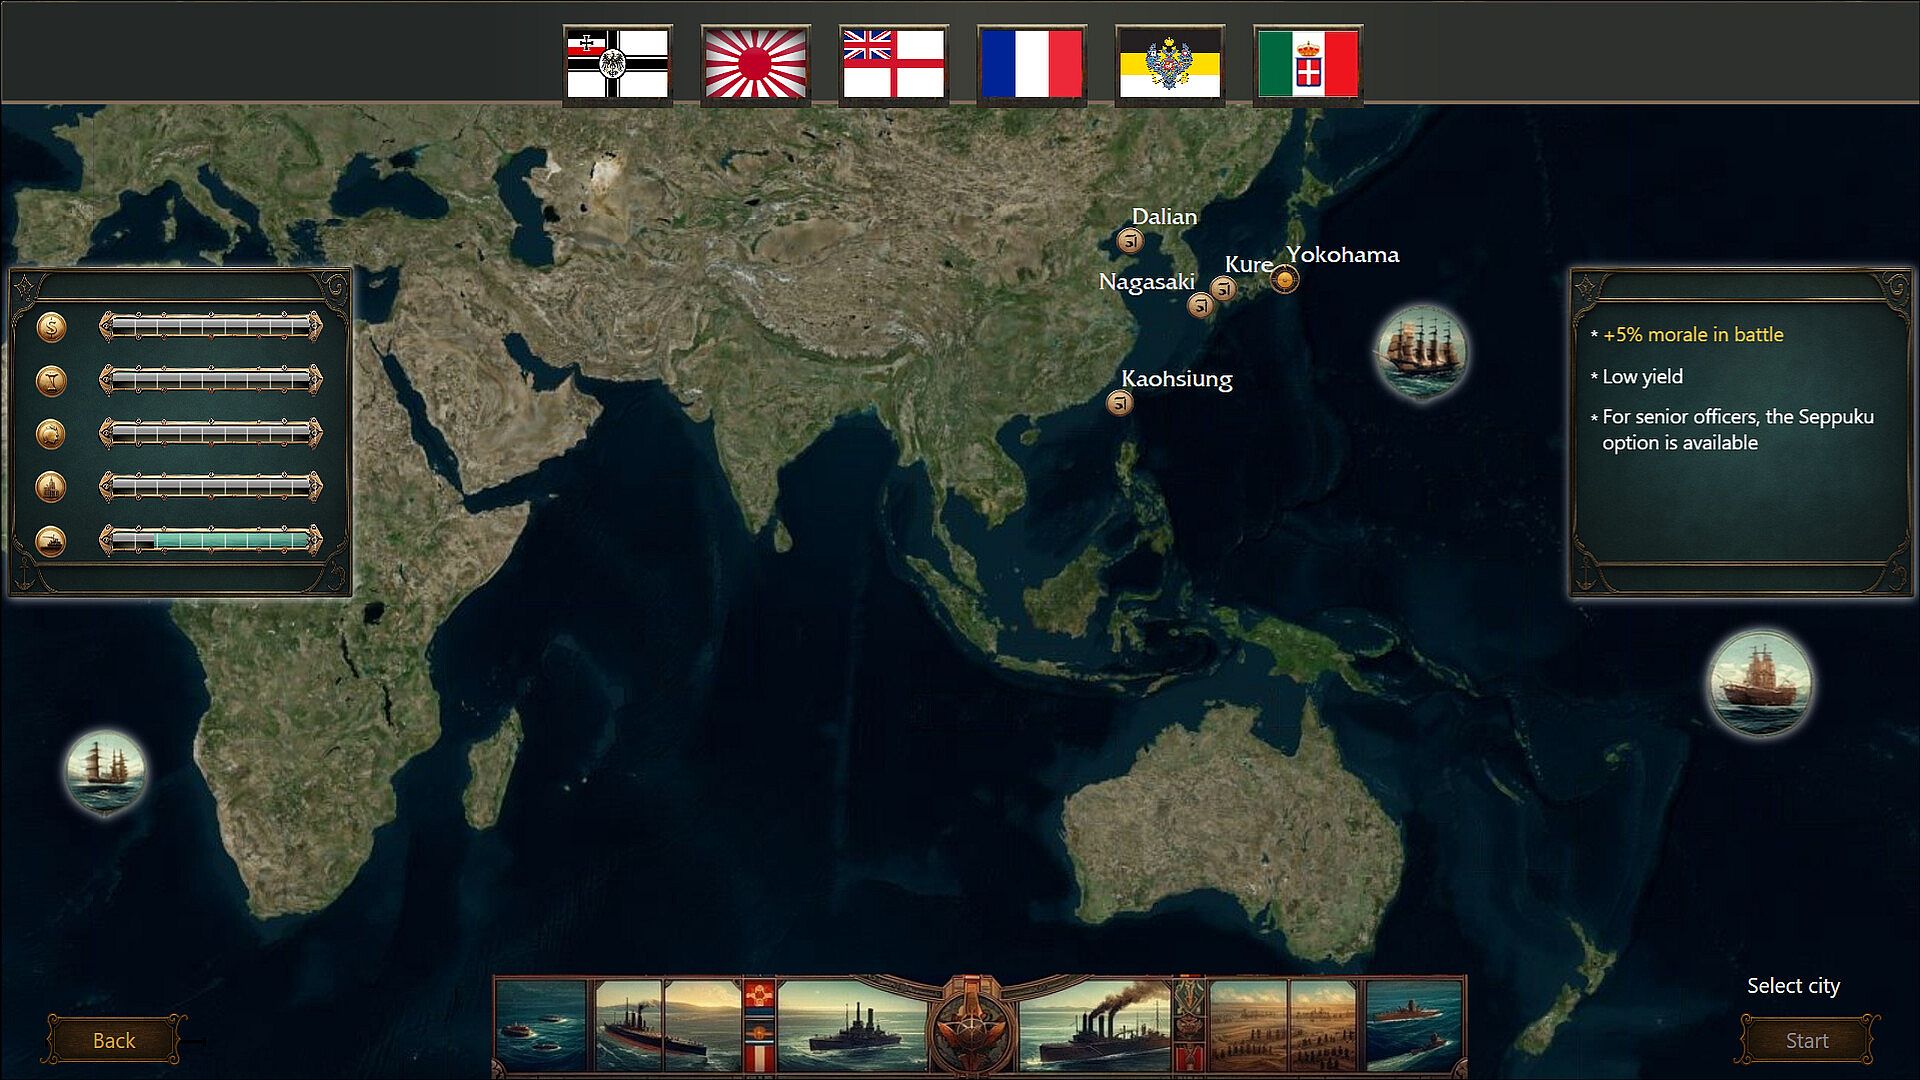Choose the Japanese rising sun flag

coord(755,64)
